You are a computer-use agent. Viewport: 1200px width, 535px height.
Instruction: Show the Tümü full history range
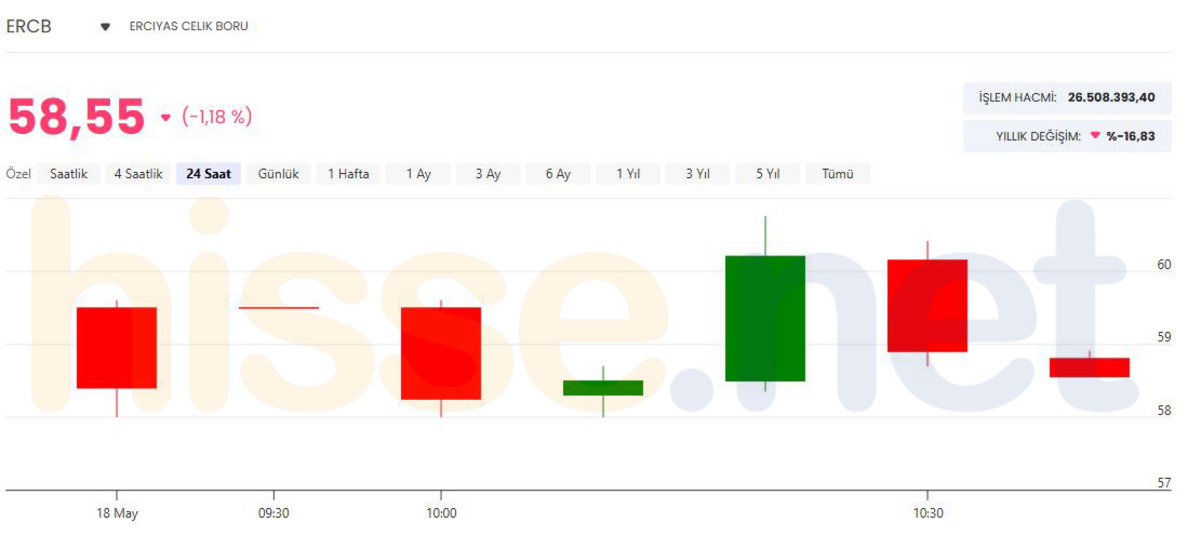[838, 174]
